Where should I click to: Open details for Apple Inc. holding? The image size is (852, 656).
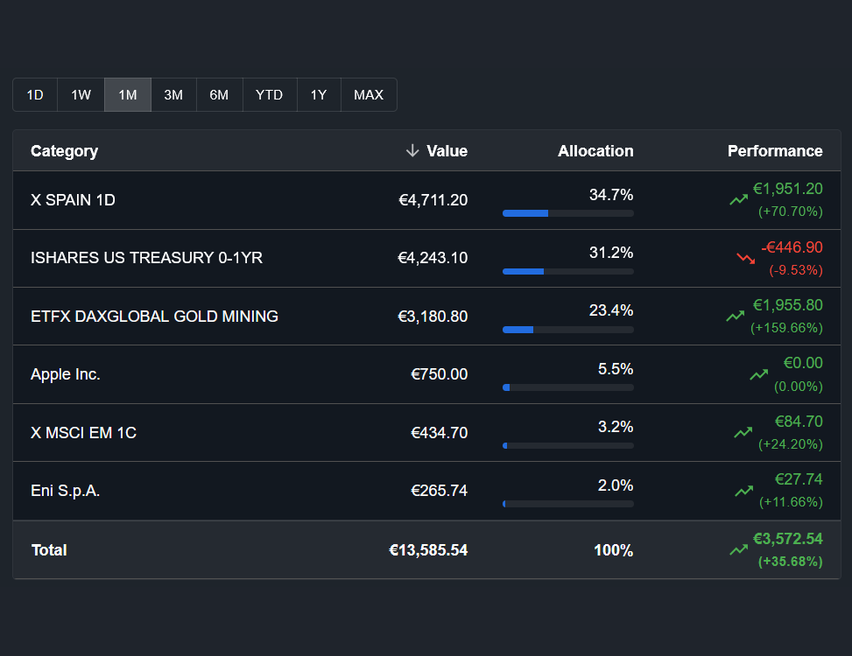pyautogui.click(x=65, y=374)
